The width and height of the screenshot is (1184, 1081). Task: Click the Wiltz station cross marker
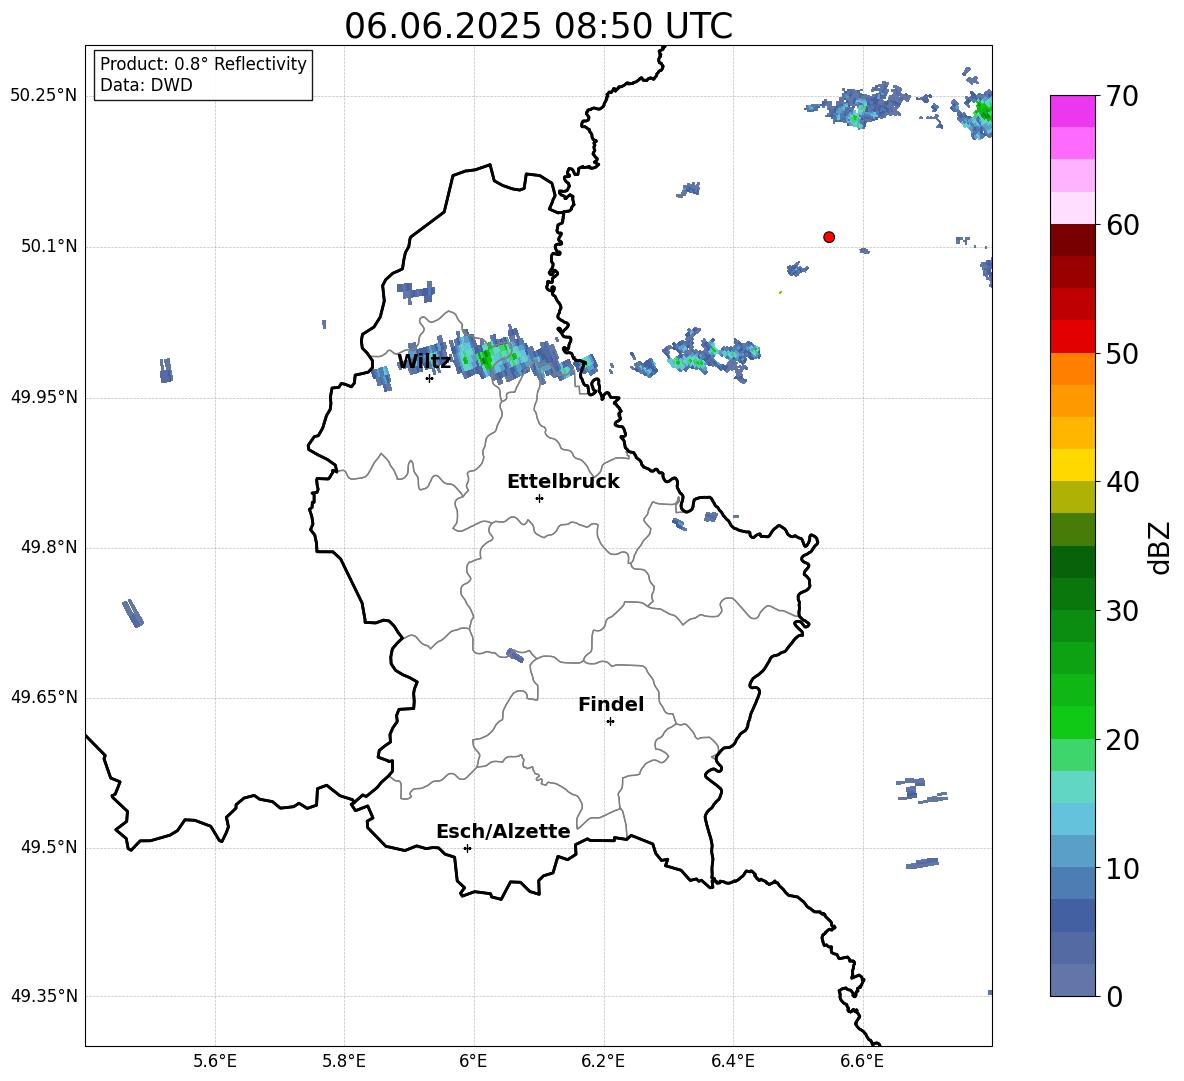coord(430,378)
